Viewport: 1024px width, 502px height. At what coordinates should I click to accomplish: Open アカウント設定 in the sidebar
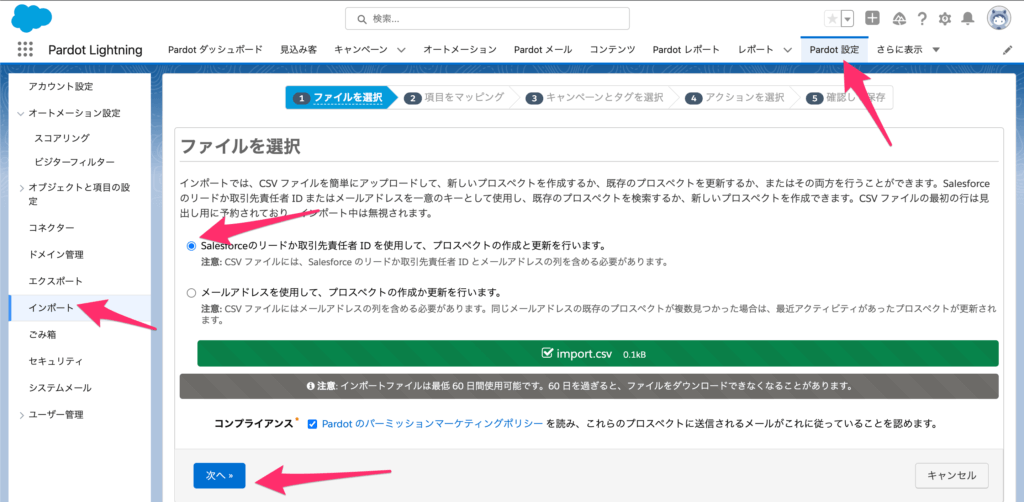coord(61,86)
